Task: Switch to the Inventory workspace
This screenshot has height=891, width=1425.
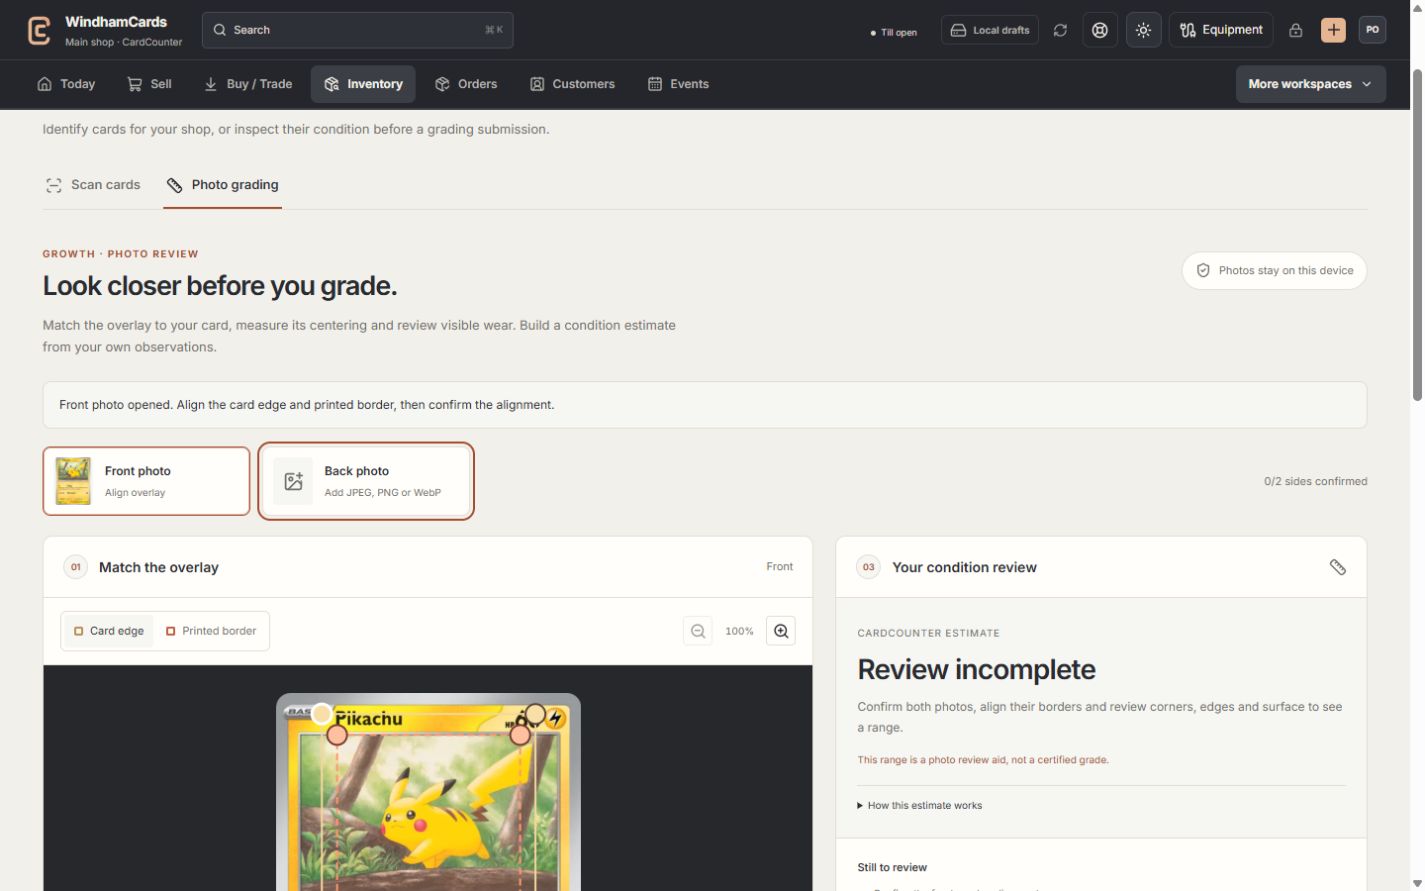Action: pyautogui.click(x=363, y=84)
